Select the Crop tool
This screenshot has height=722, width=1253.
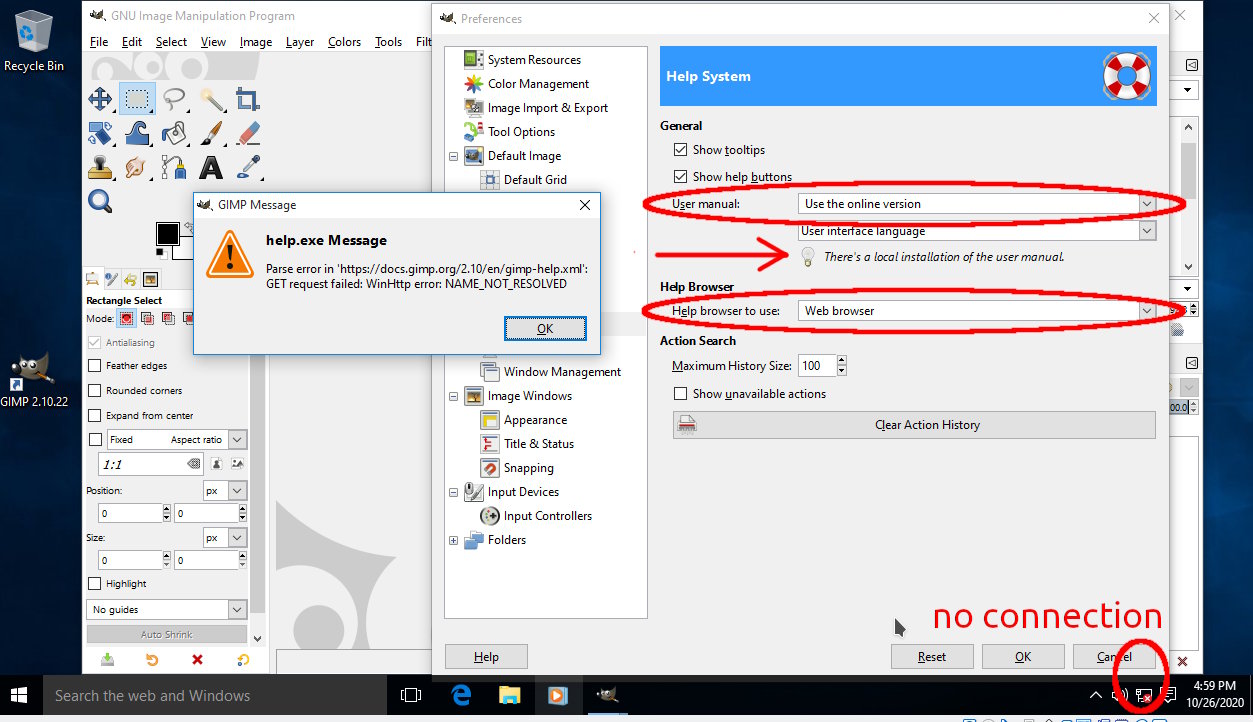click(248, 98)
